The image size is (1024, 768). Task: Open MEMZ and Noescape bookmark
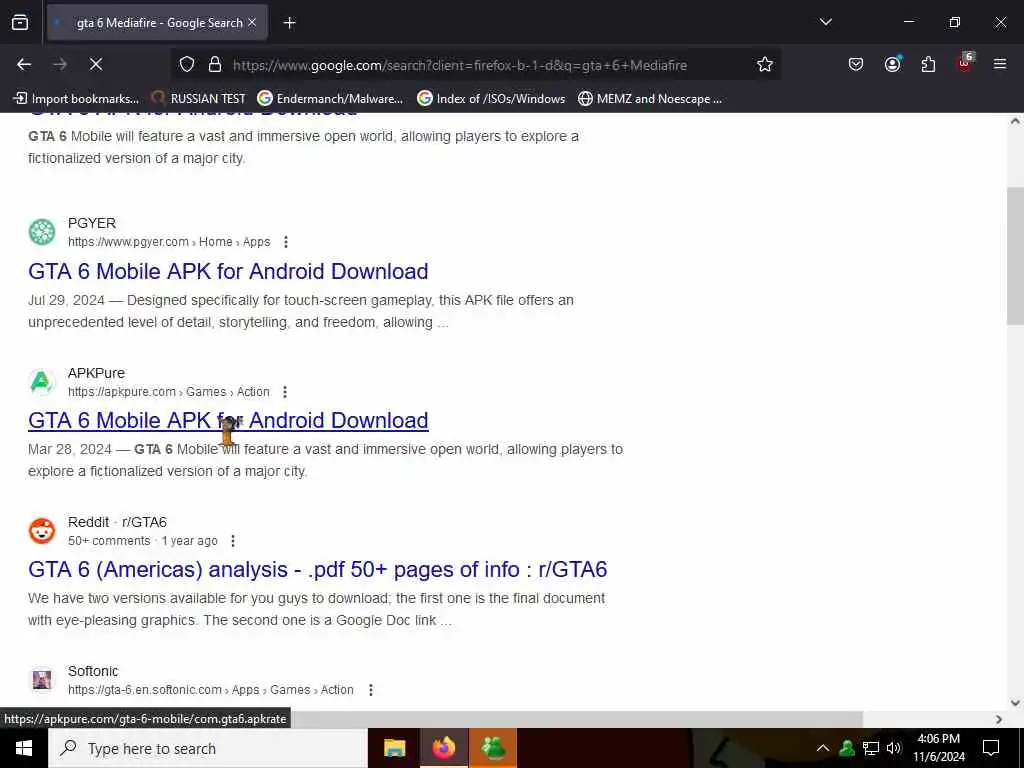(x=650, y=99)
